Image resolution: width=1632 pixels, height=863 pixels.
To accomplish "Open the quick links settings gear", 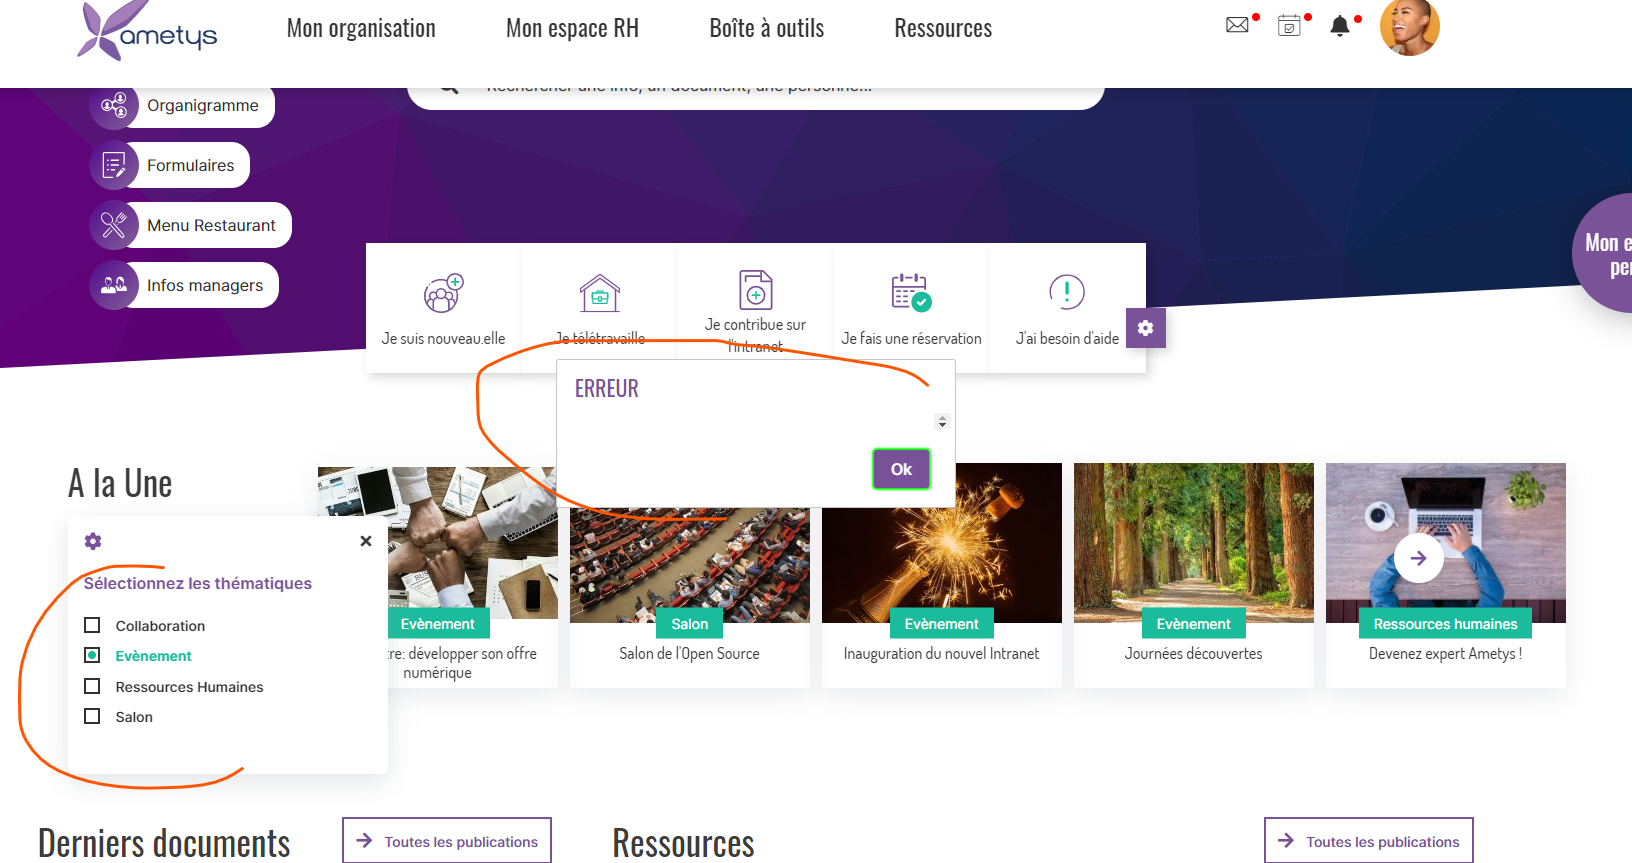I will 1146,328.
